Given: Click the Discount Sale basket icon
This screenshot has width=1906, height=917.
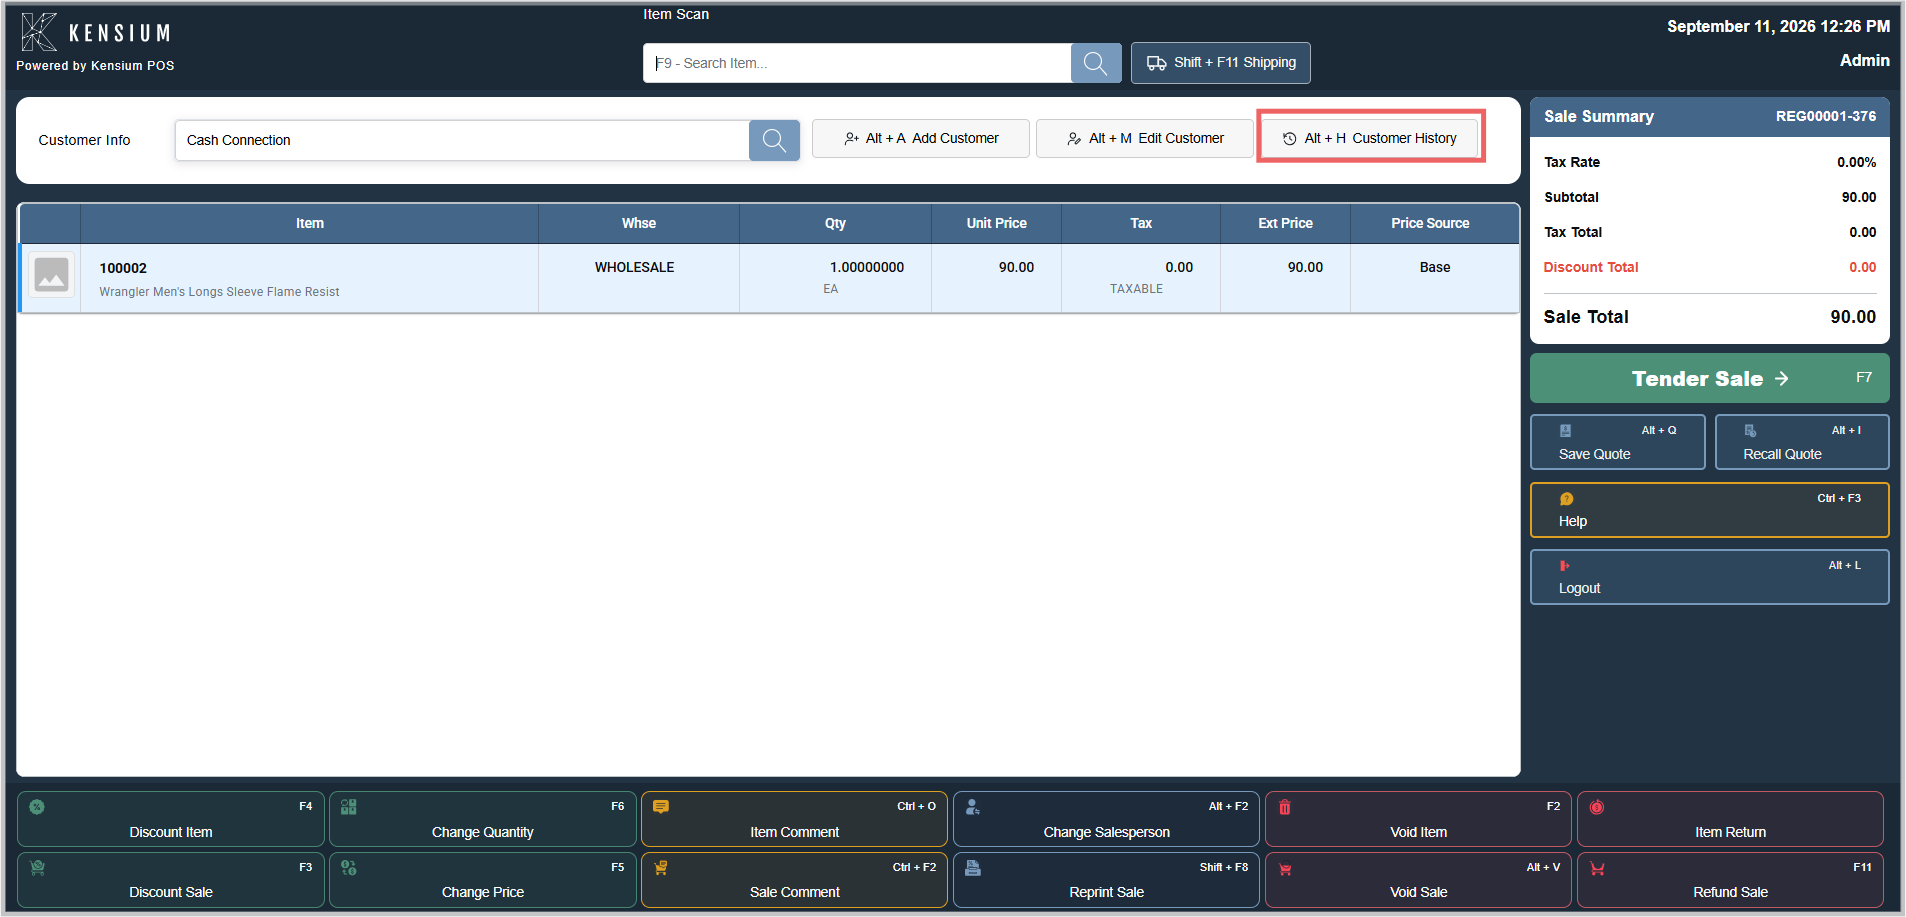Looking at the screenshot, I should 37,868.
